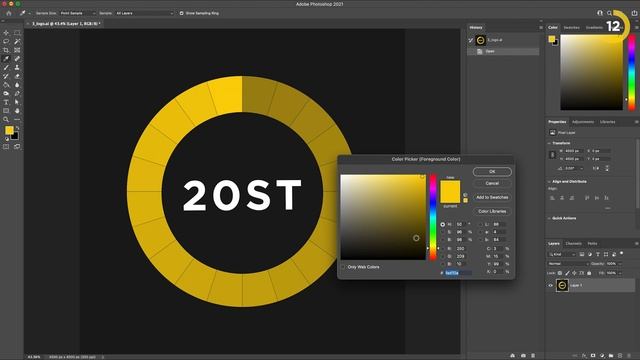Open Color Libraries button
This screenshot has width=640, height=360.
(492, 211)
